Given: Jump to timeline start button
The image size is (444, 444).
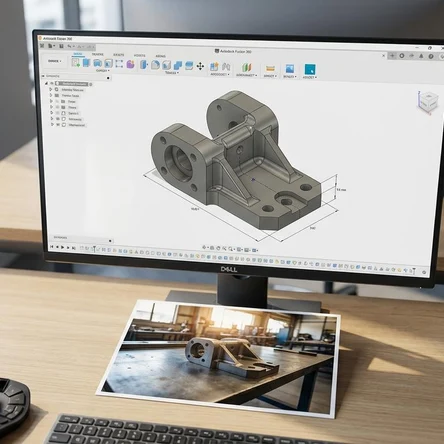Looking at the screenshot, I should (51, 247).
